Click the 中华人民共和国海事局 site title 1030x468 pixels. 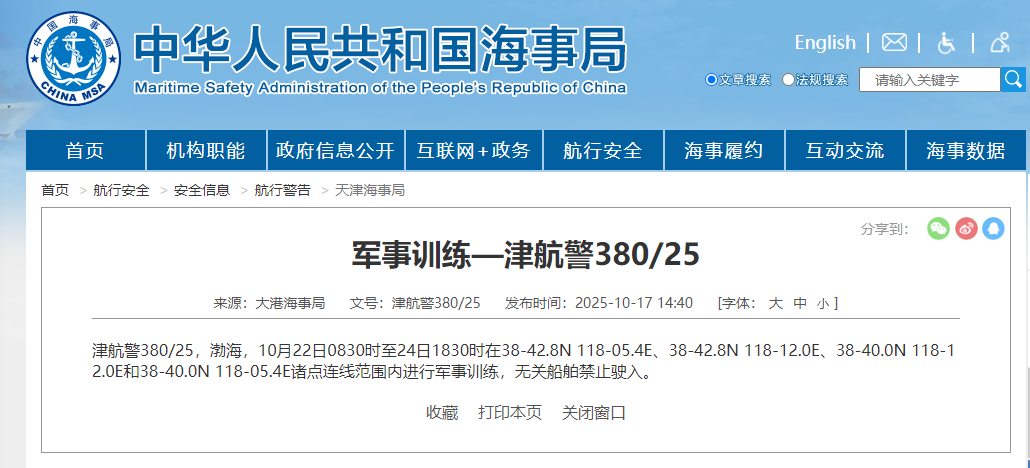coord(380,48)
